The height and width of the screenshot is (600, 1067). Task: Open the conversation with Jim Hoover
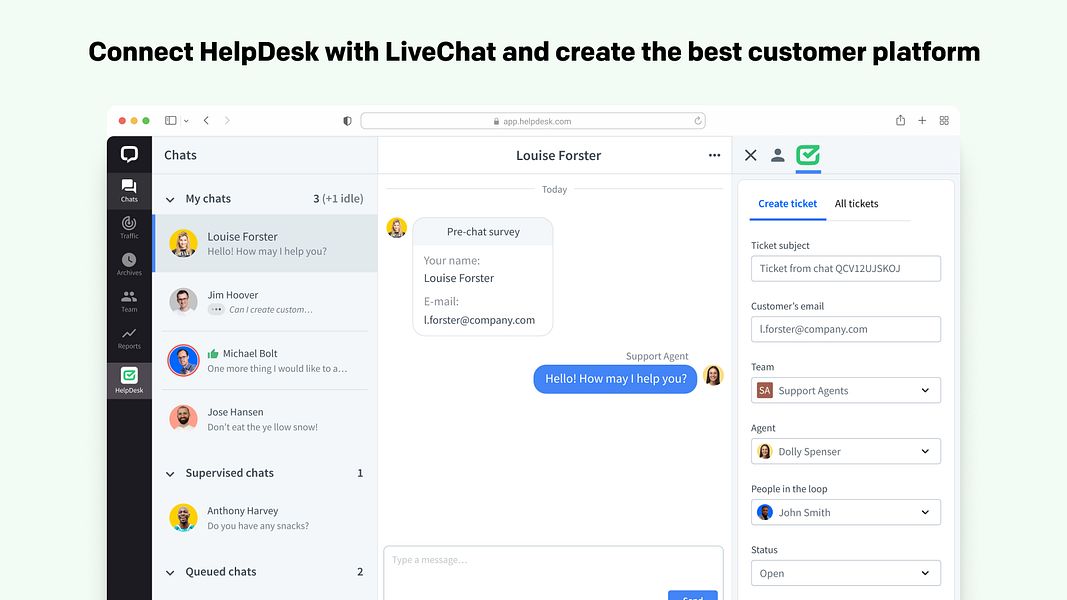tap(265, 302)
